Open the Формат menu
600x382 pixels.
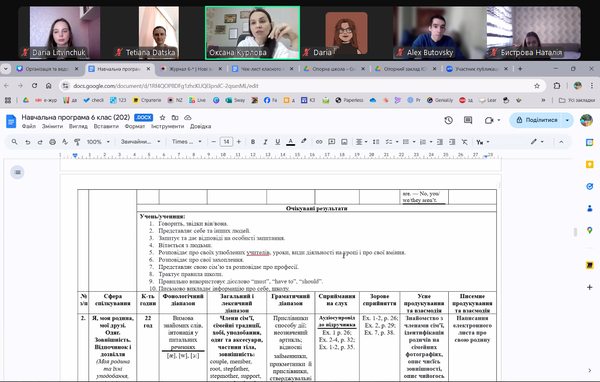pyautogui.click(x=135, y=126)
